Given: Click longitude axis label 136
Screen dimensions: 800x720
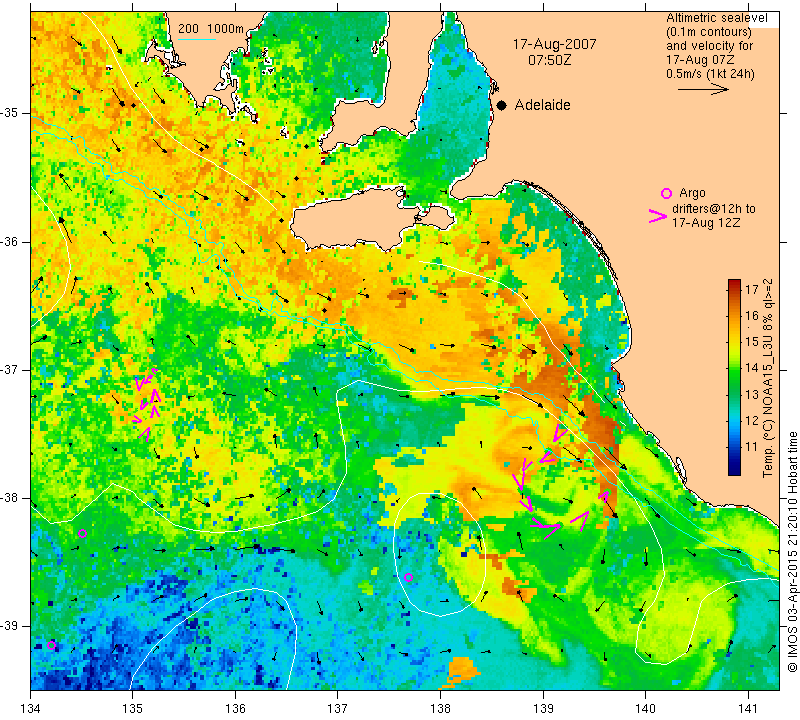Looking at the screenshot, I should [x=235, y=708].
